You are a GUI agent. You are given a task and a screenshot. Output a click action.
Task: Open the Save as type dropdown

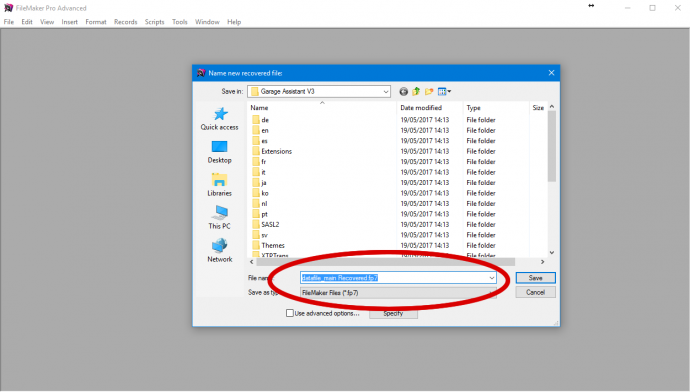pyautogui.click(x=398, y=293)
